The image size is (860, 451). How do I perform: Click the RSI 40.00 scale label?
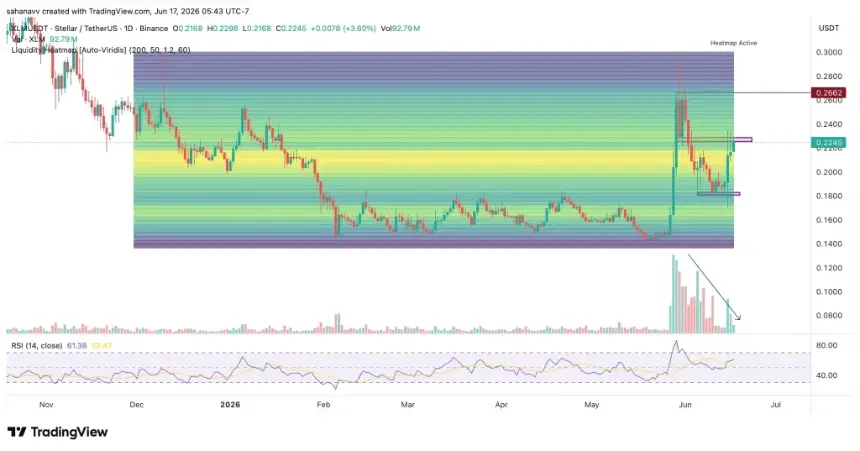[827, 375]
